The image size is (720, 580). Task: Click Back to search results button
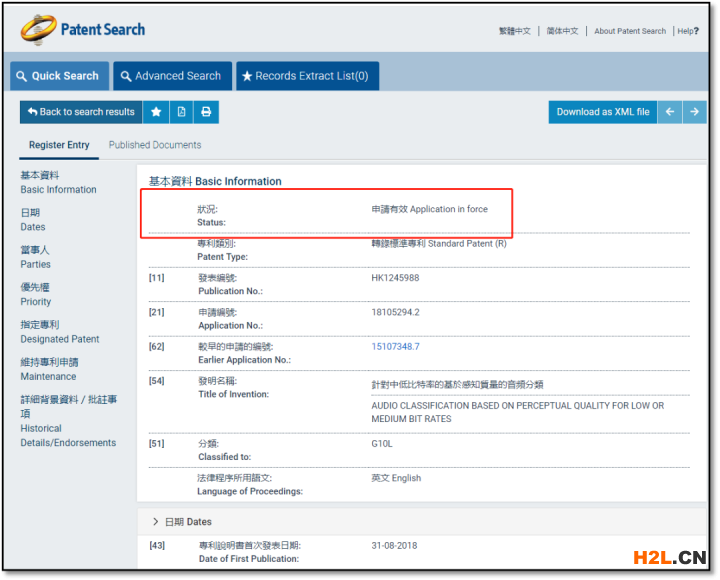81,112
